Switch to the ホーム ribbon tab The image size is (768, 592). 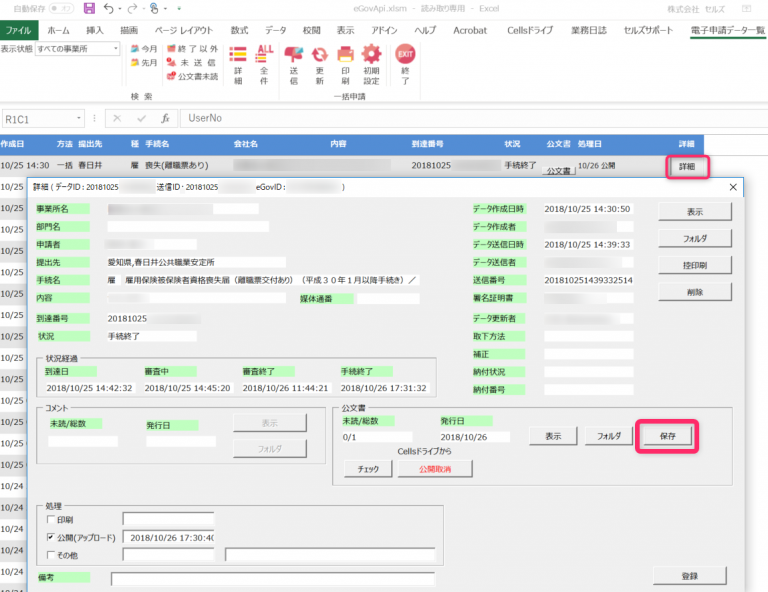[58, 30]
